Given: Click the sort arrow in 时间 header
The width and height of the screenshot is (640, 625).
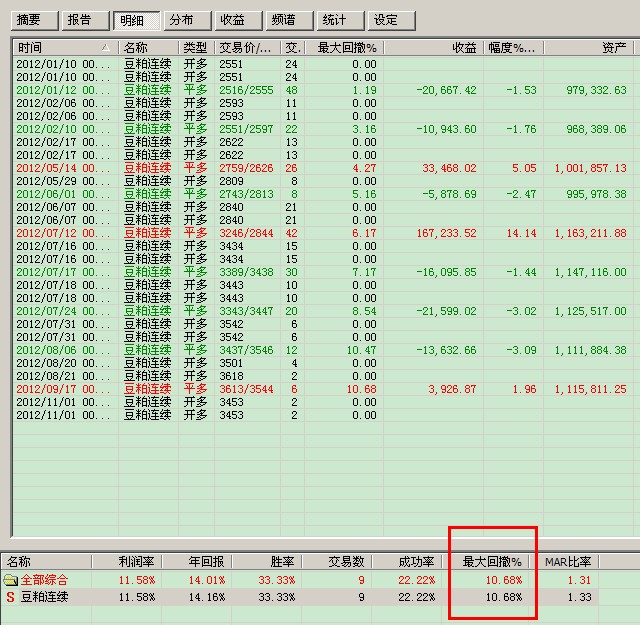Looking at the screenshot, I should [x=106, y=48].
